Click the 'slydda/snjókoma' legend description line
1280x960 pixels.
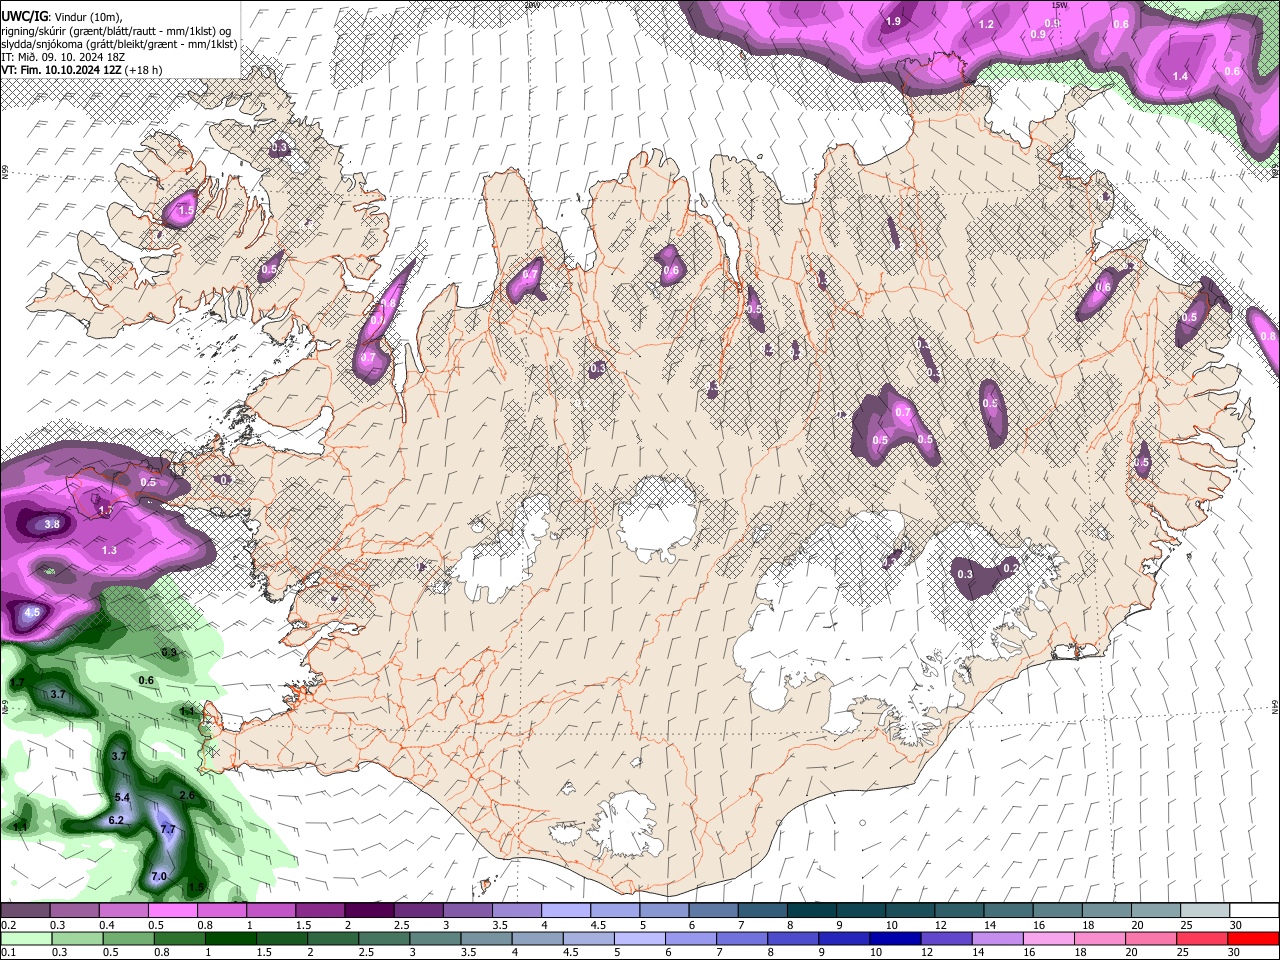tap(119, 43)
